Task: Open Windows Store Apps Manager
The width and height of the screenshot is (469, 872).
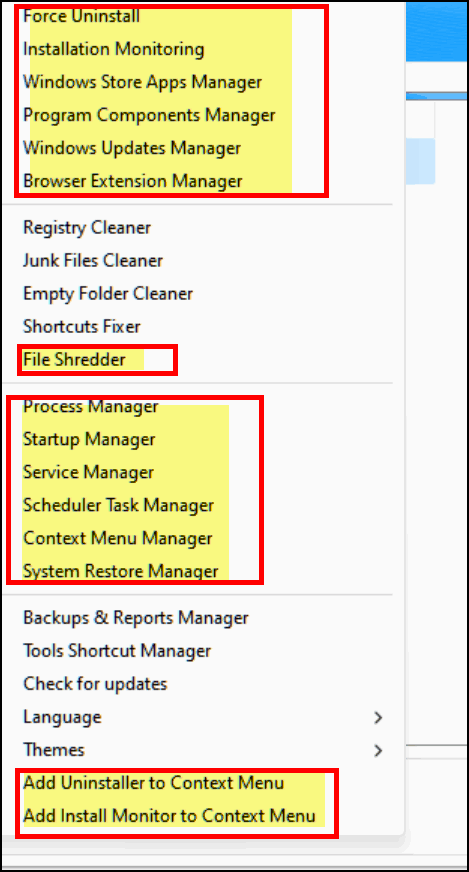Action: pyautogui.click(x=142, y=82)
